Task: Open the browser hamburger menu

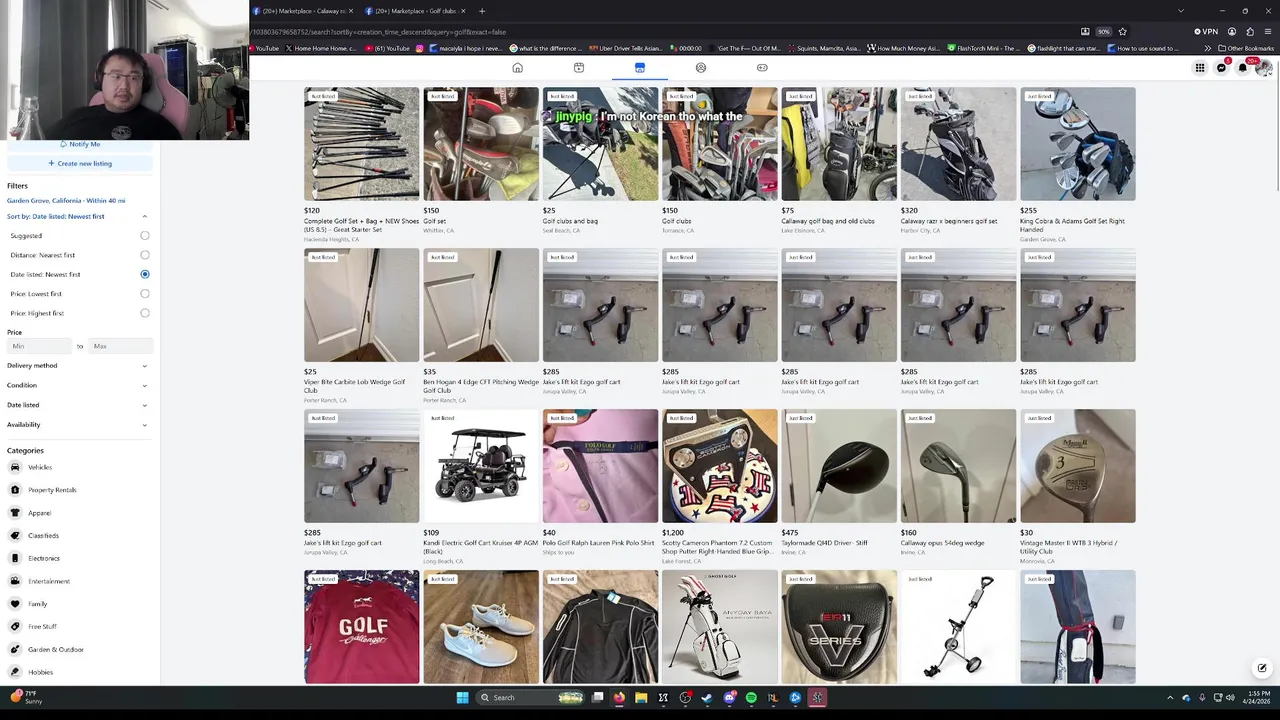Action: (x=1268, y=31)
